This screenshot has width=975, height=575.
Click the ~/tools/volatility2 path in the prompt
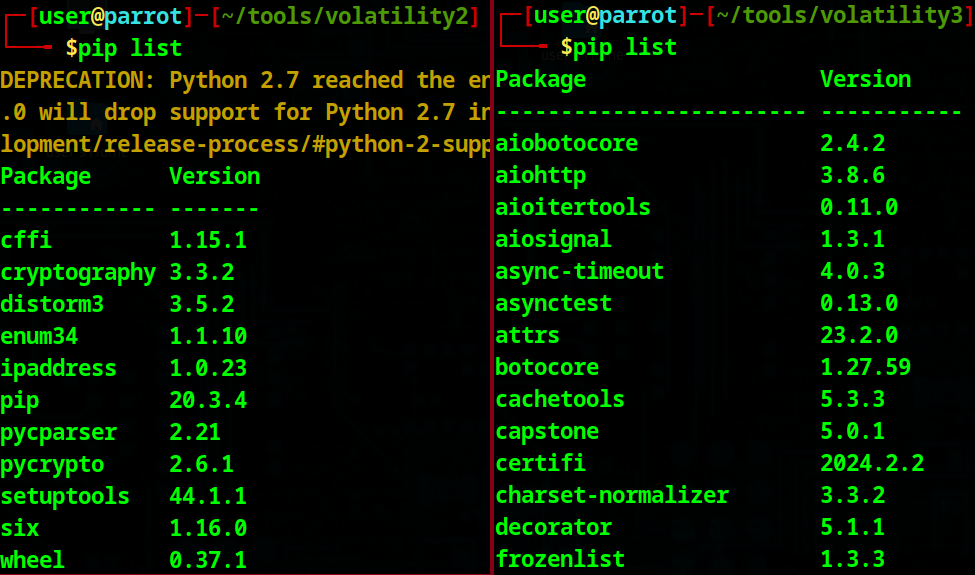pos(345,17)
